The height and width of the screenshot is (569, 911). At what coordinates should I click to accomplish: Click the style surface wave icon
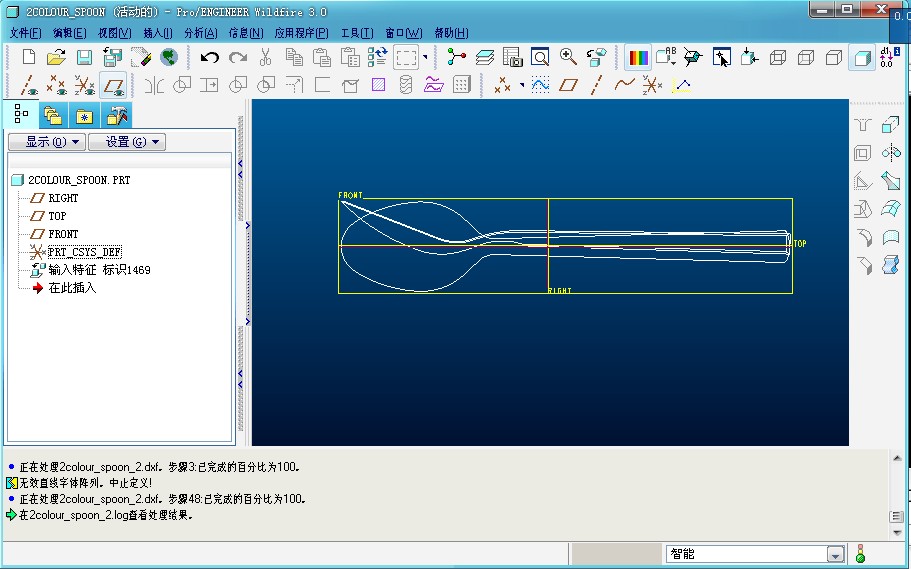(x=434, y=85)
